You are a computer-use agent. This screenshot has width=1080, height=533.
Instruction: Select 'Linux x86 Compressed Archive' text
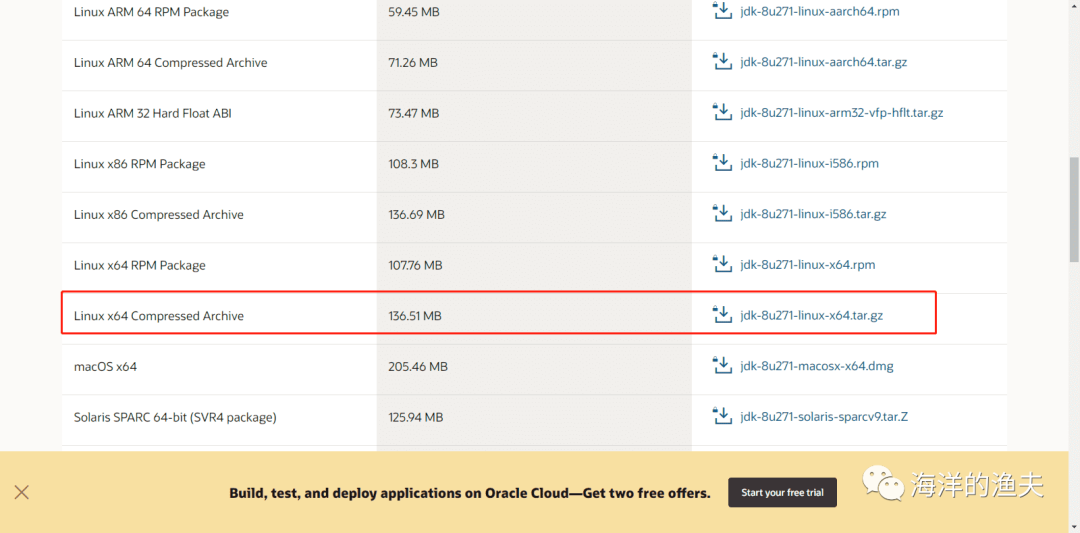click(x=158, y=215)
